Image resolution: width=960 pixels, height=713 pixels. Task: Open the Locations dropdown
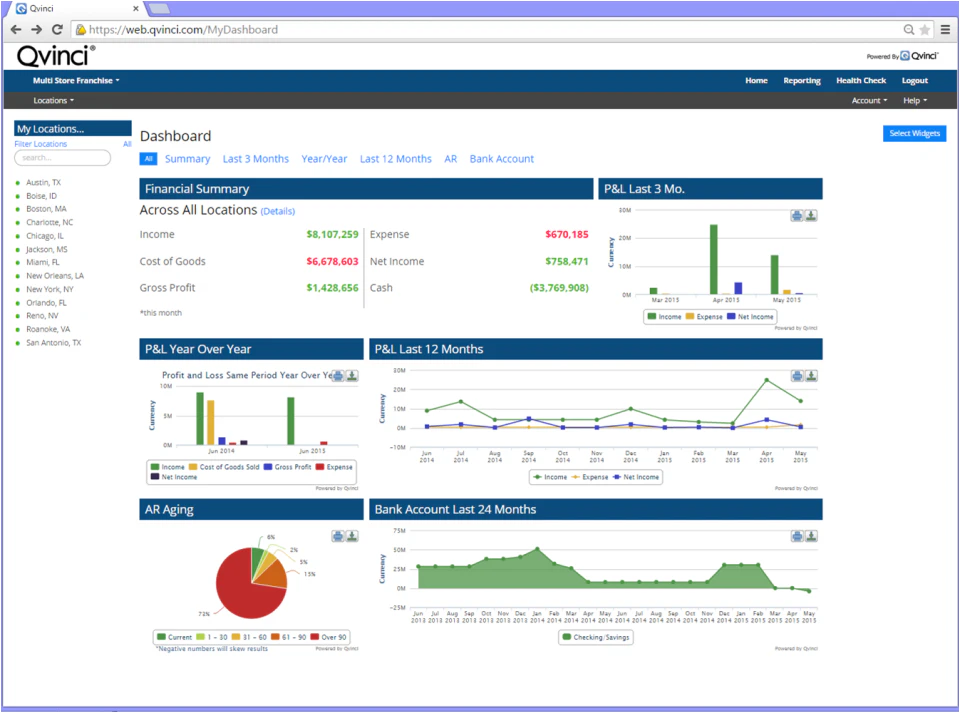(x=52, y=100)
